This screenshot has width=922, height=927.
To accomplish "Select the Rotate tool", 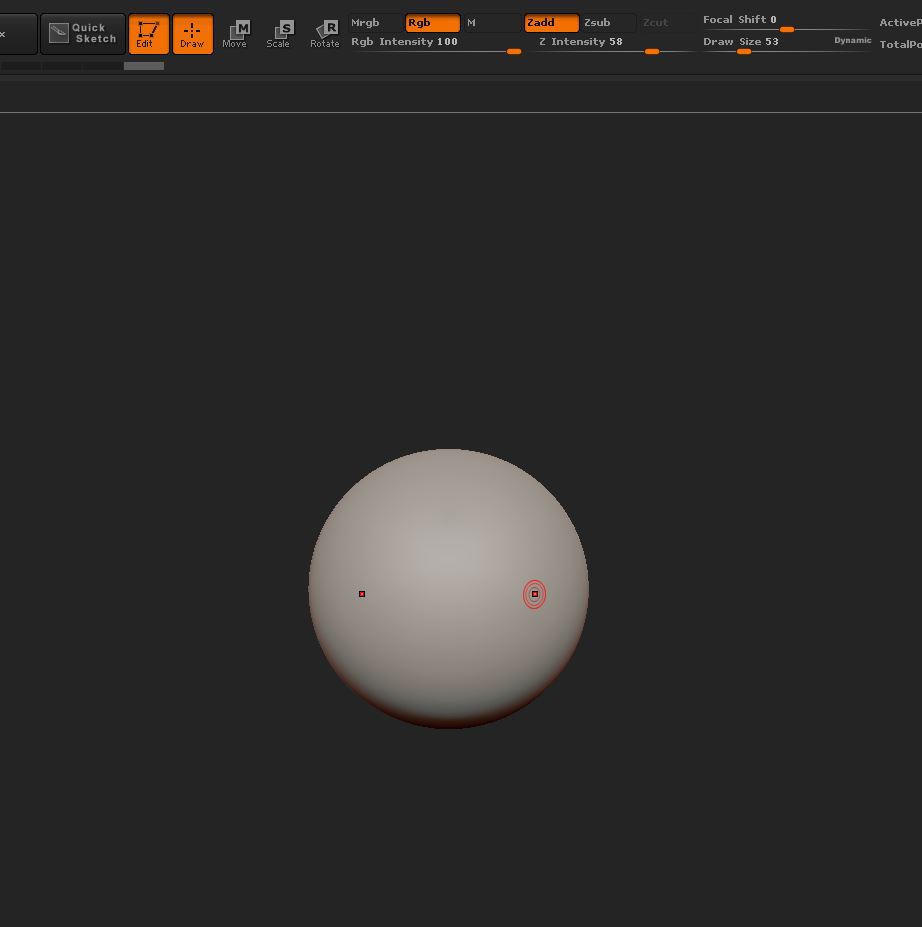I will (324, 34).
